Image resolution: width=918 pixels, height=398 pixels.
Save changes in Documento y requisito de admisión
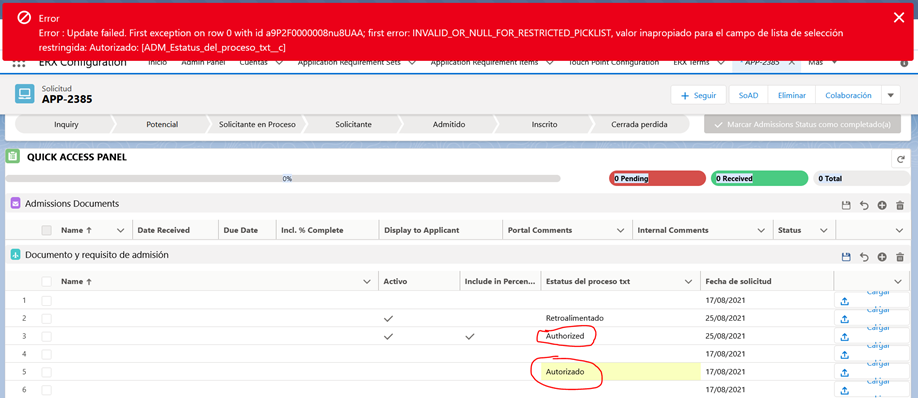pos(845,257)
